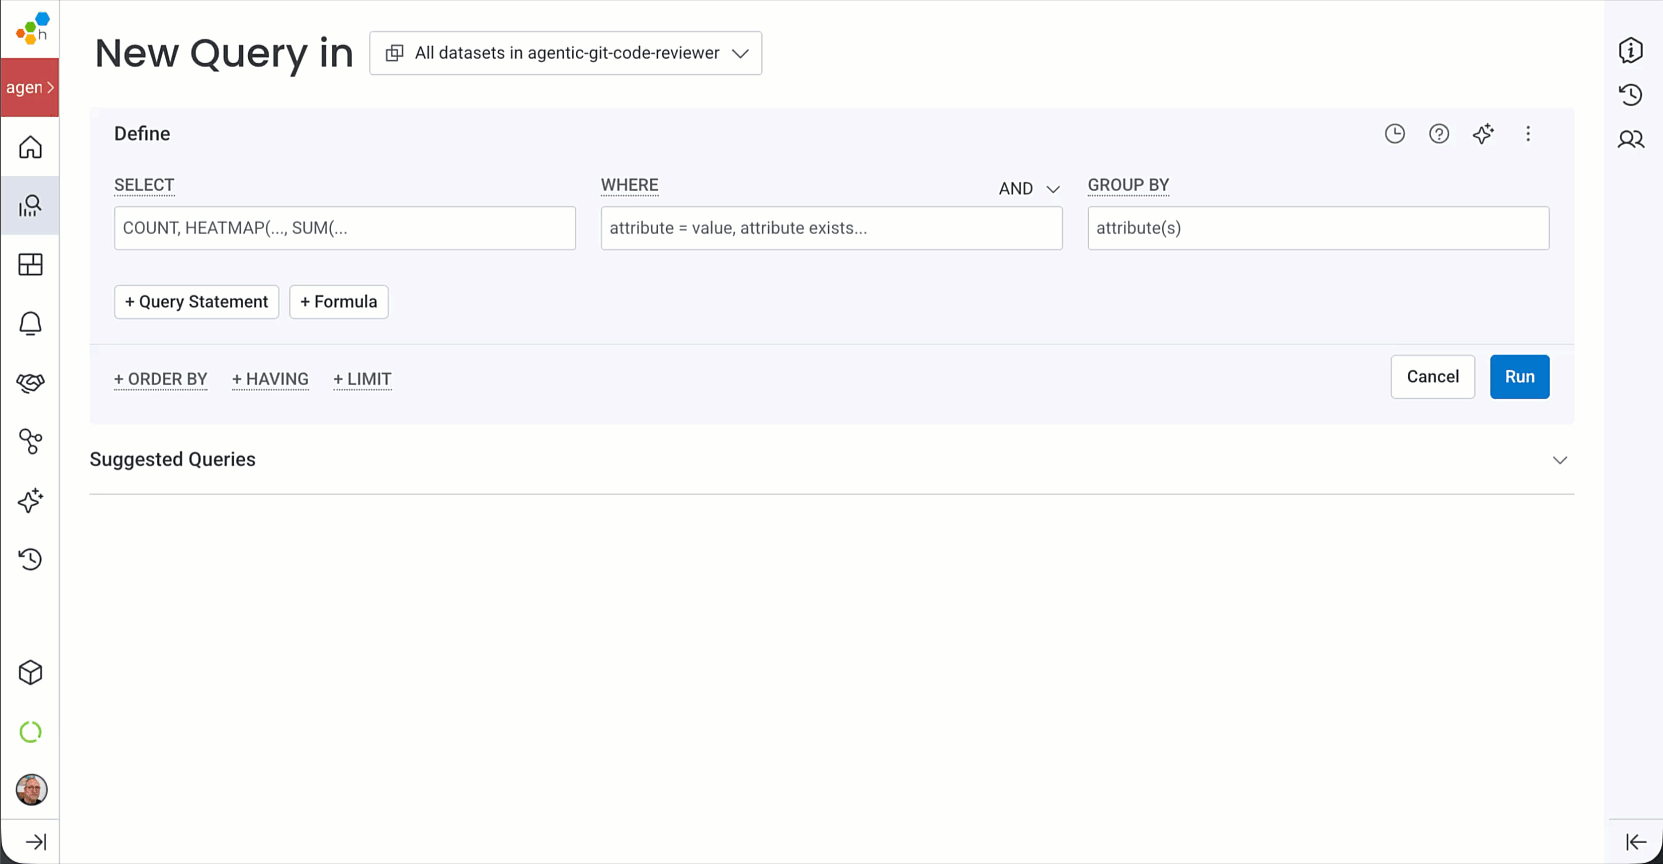Add a Query Statement
The width and height of the screenshot is (1663, 864).
(197, 302)
